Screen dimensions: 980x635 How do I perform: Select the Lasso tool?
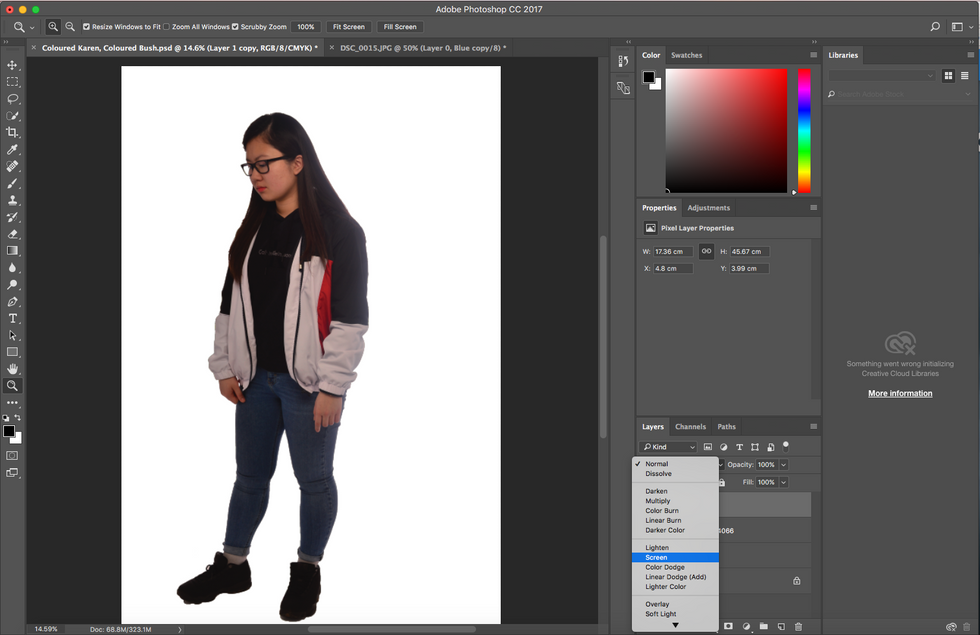coord(12,99)
